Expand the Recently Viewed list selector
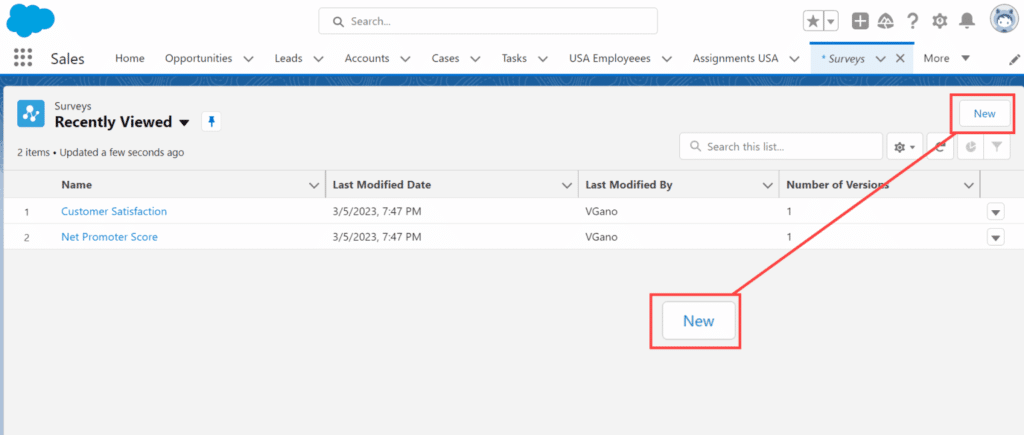The height and width of the screenshot is (435, 1024). coord(184,123)
